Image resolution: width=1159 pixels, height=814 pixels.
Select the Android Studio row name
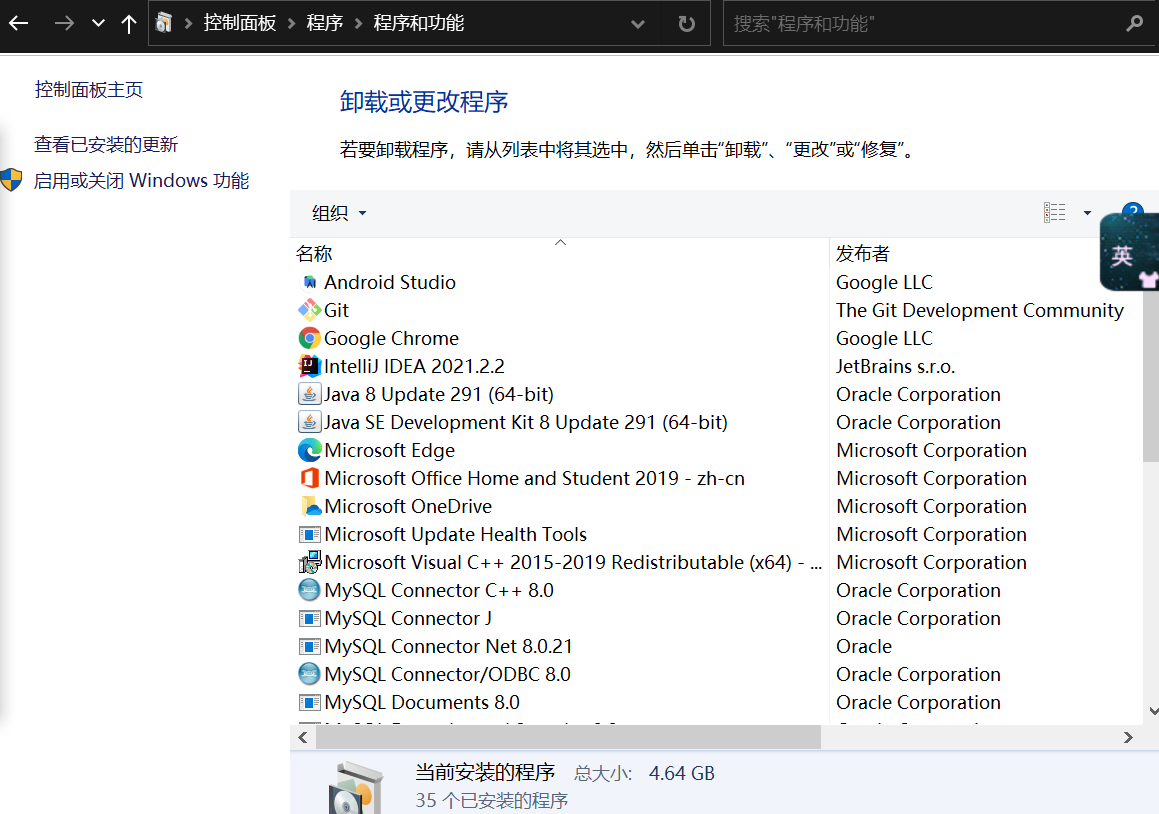click(x=390, y=282)
